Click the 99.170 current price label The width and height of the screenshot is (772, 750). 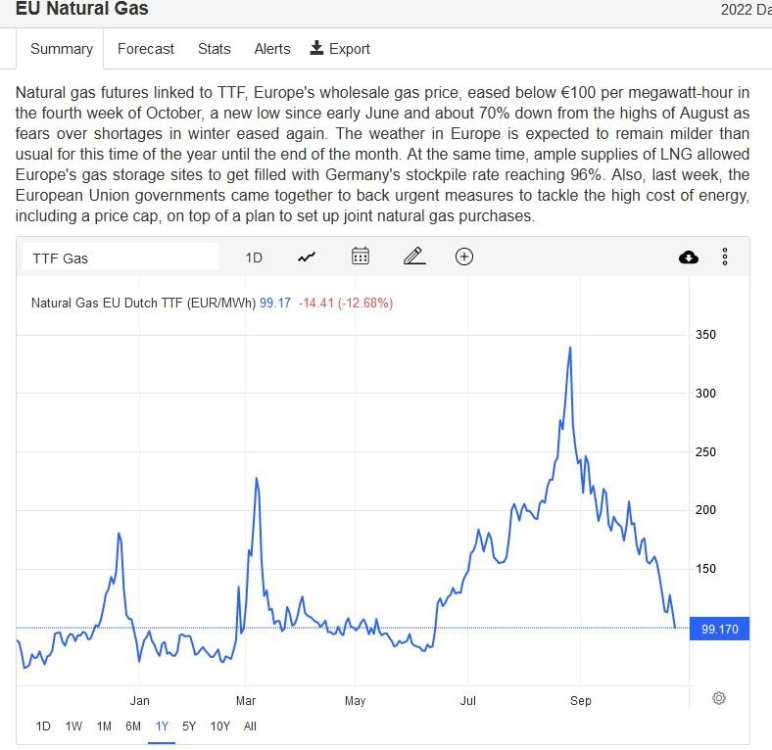pos(719,629)
